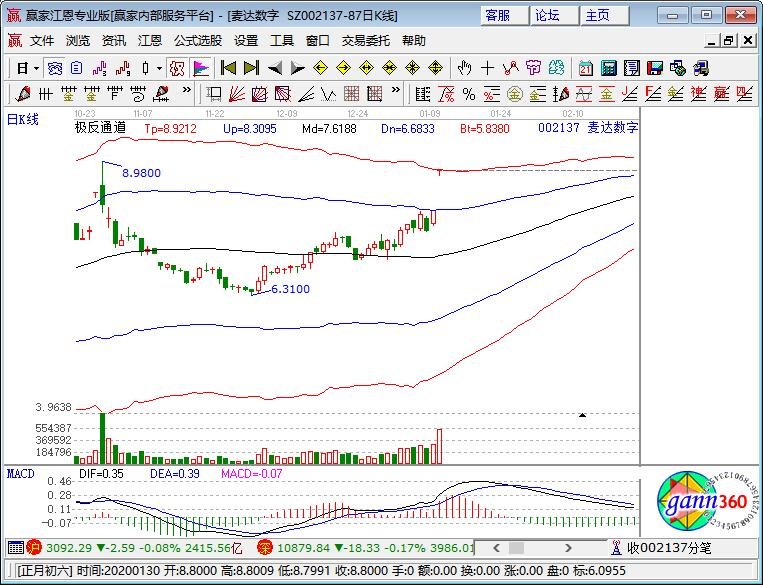
Task: Open the 日 period dropdown arrow
Action: pyautogui.click(x=36, y=69)
